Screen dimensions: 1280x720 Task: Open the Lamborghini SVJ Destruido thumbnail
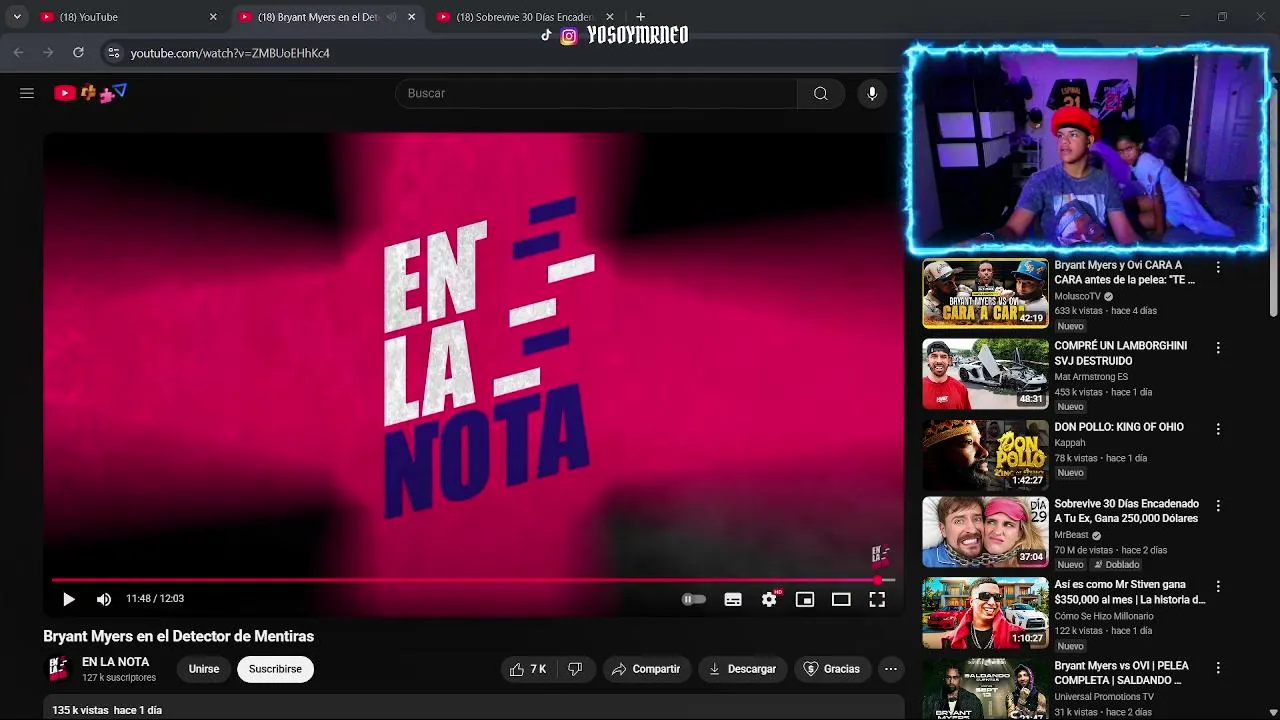(985, 374)
